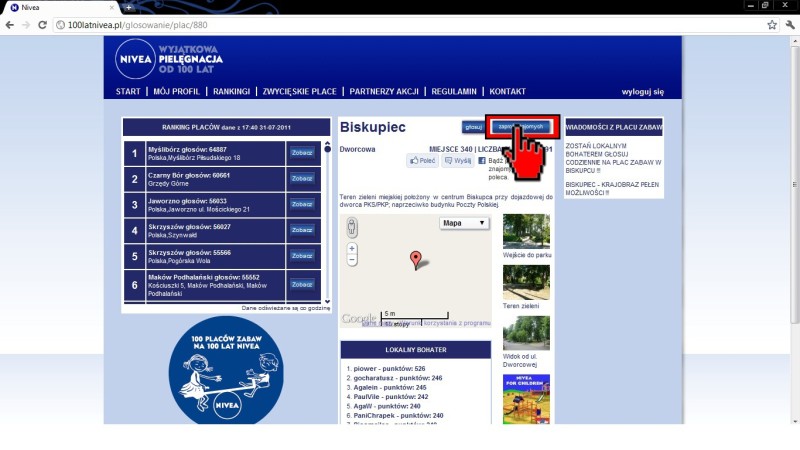Screen dimensions: 800x450
Task: Click the browser forward arrow
Action: [x=26, y=25]
